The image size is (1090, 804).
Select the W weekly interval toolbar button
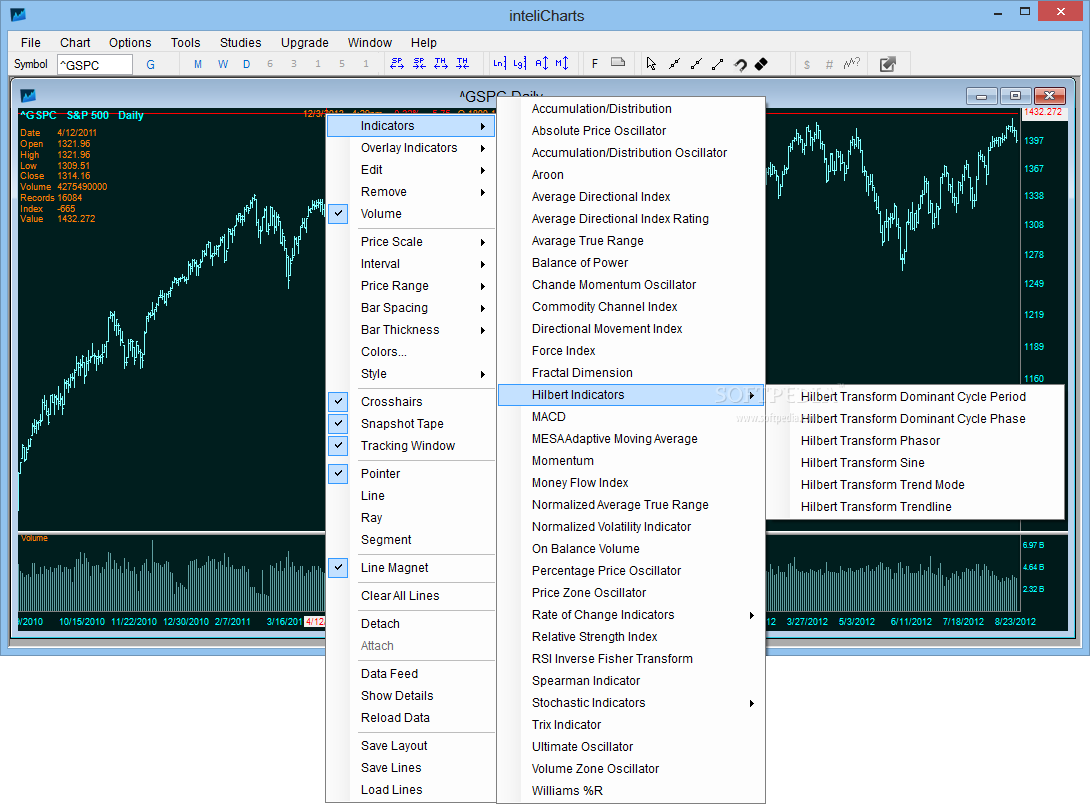point(222,64)
